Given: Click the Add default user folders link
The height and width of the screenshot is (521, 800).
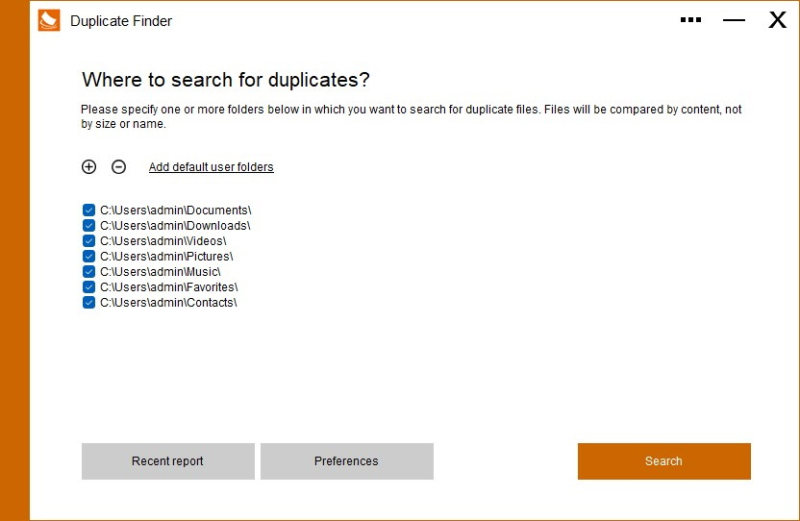Looking at the screenshot, I should click(x=211, y=167).
